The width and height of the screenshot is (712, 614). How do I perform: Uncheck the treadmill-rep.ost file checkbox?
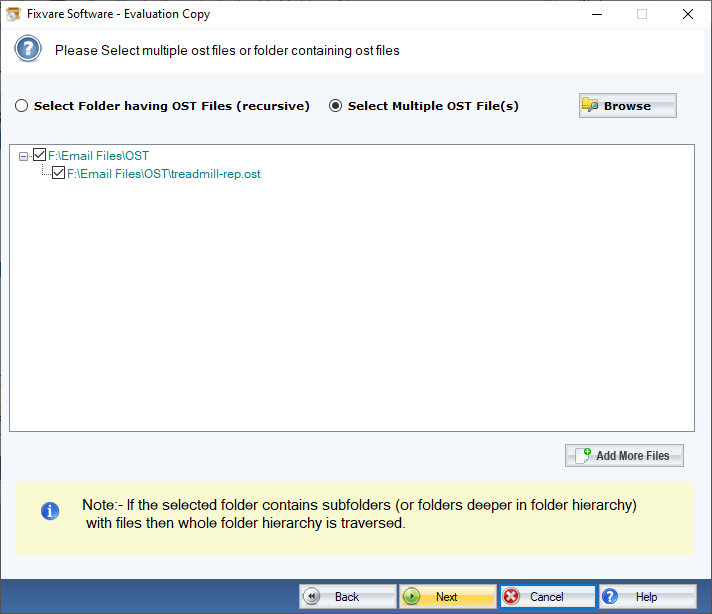tap(59, 173)
